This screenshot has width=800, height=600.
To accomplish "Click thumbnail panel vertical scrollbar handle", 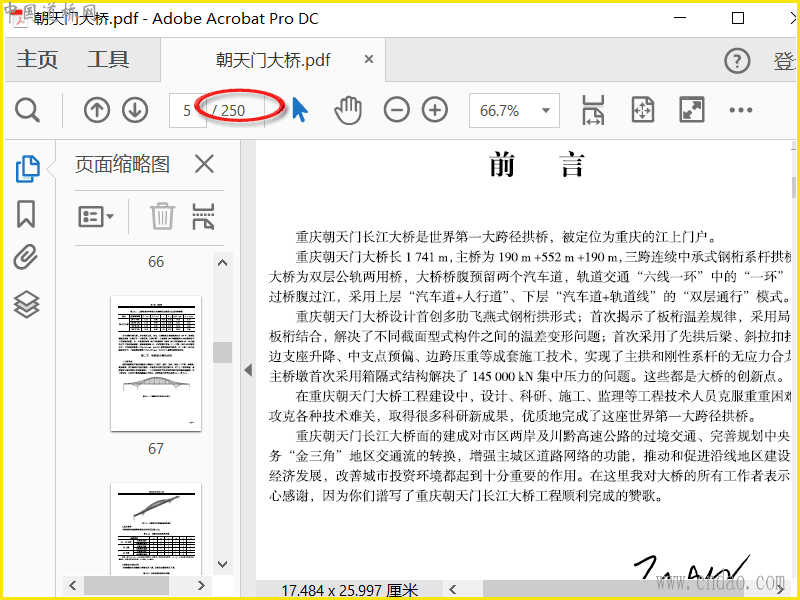I will (222, 353).
